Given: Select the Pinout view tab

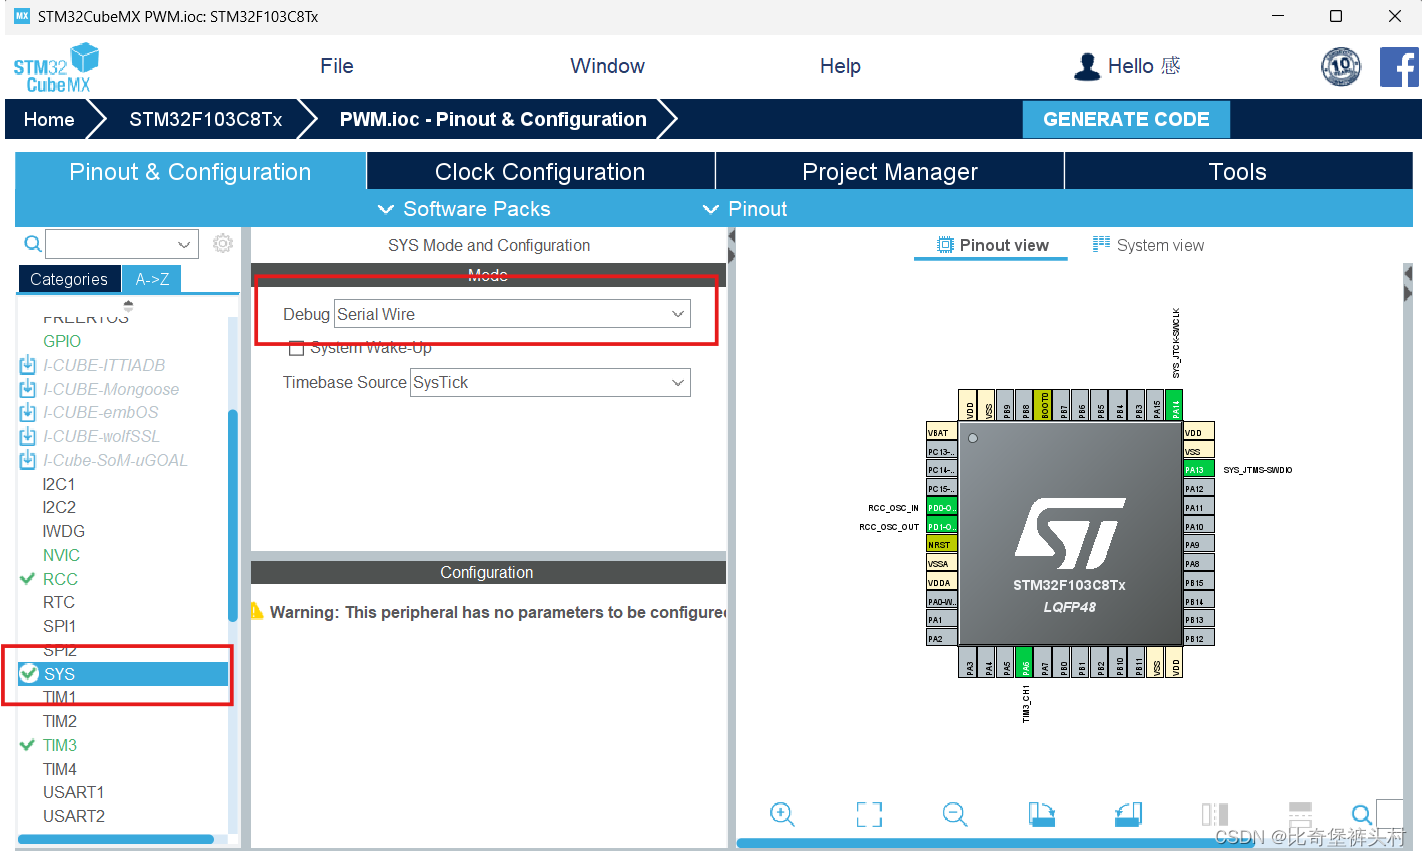Looking at the screenshot, I should (x=992, y=245).
